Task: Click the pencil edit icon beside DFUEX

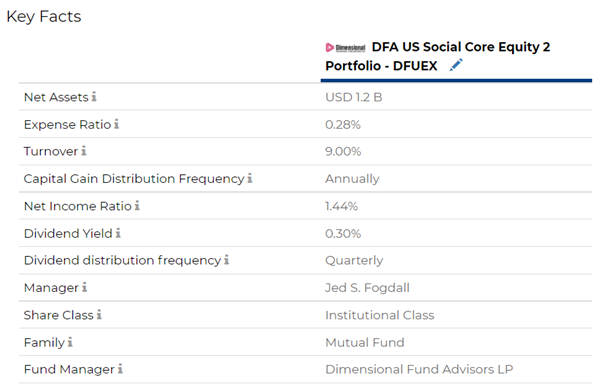Action: pos(456,65)
